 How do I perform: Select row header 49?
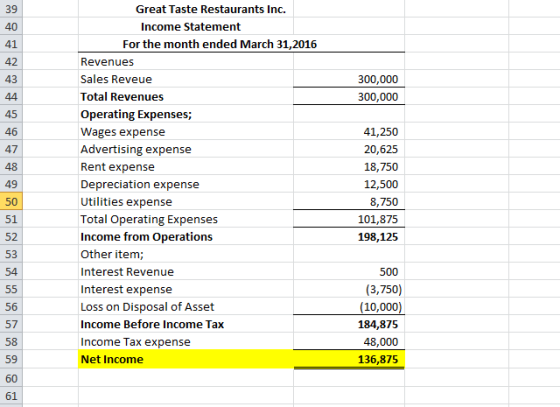point(11,184)
